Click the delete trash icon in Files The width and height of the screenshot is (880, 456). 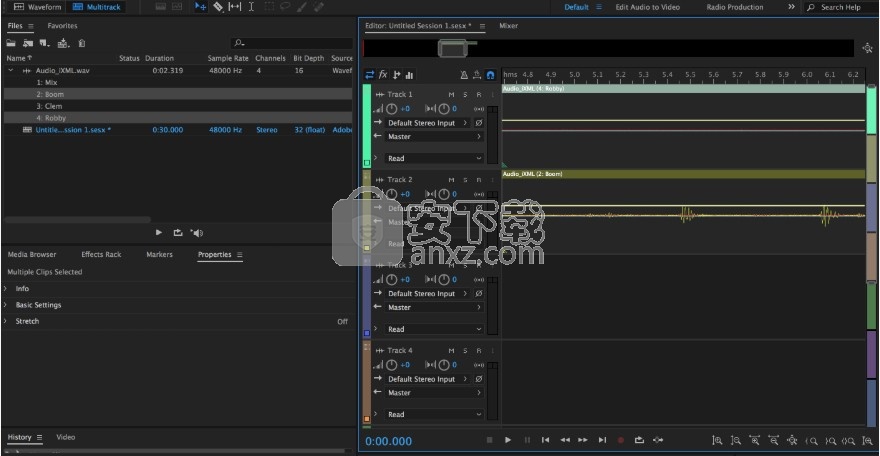point(81,43)
